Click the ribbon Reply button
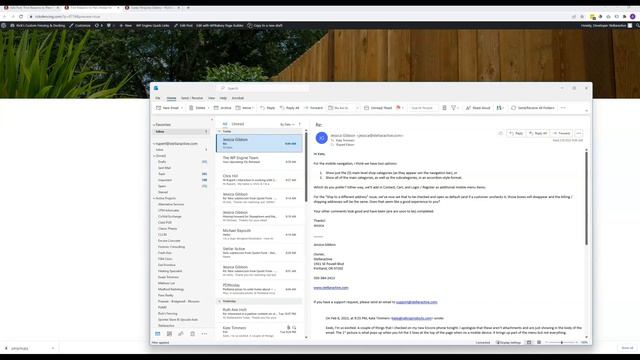640x360 pixels. click(267, 108)
